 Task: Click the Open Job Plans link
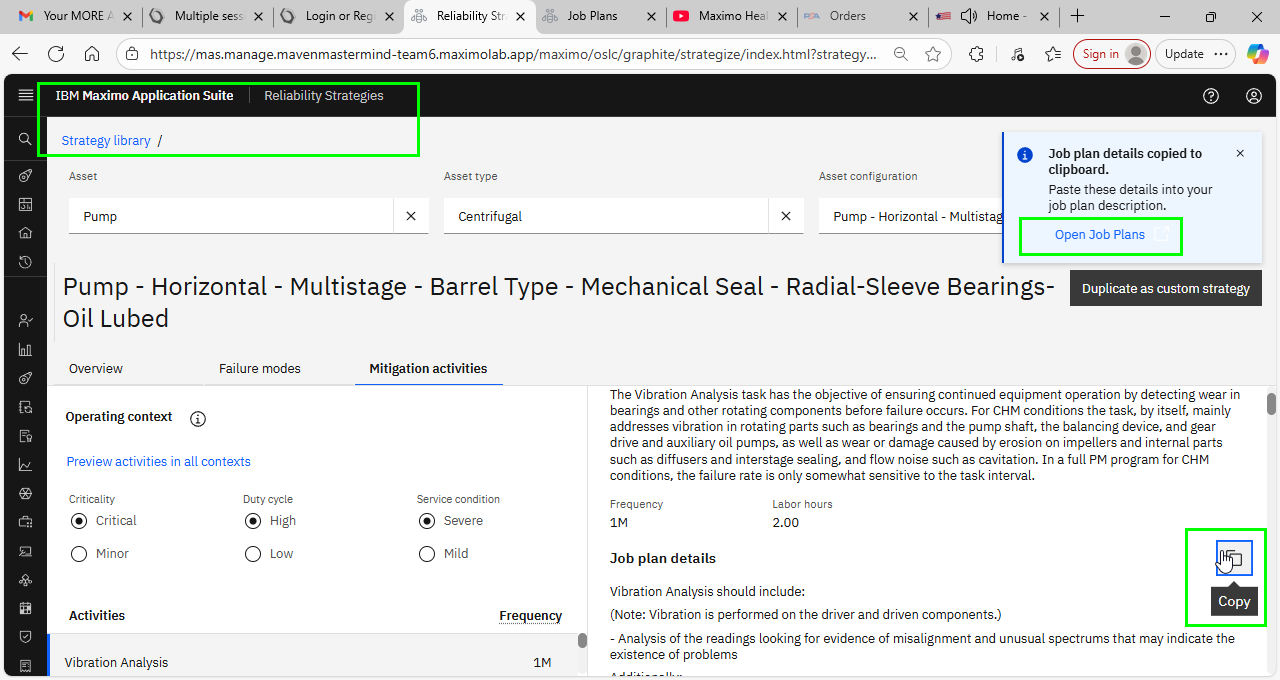click(1099, 235)
